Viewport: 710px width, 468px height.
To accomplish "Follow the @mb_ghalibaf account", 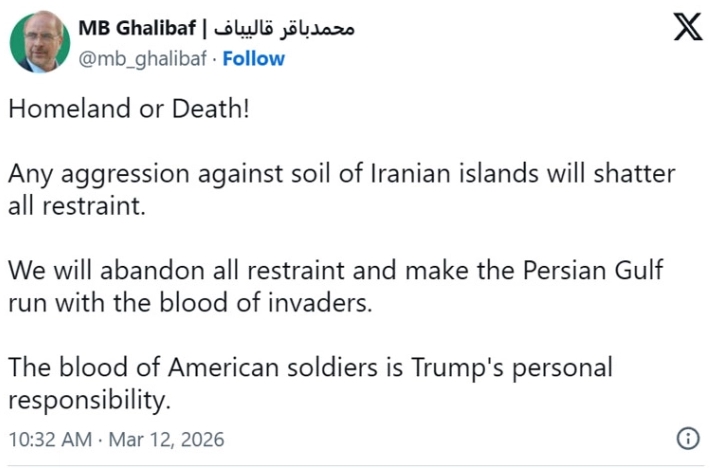I will pyautogui.click(x=253, y=59).
